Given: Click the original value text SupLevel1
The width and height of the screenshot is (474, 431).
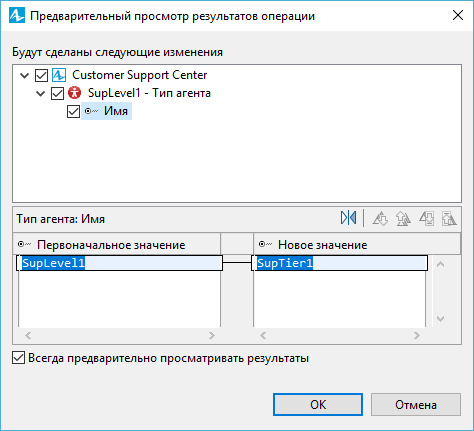Looking at the screenshot, I should pyautogui.click(x=53, y=263).
